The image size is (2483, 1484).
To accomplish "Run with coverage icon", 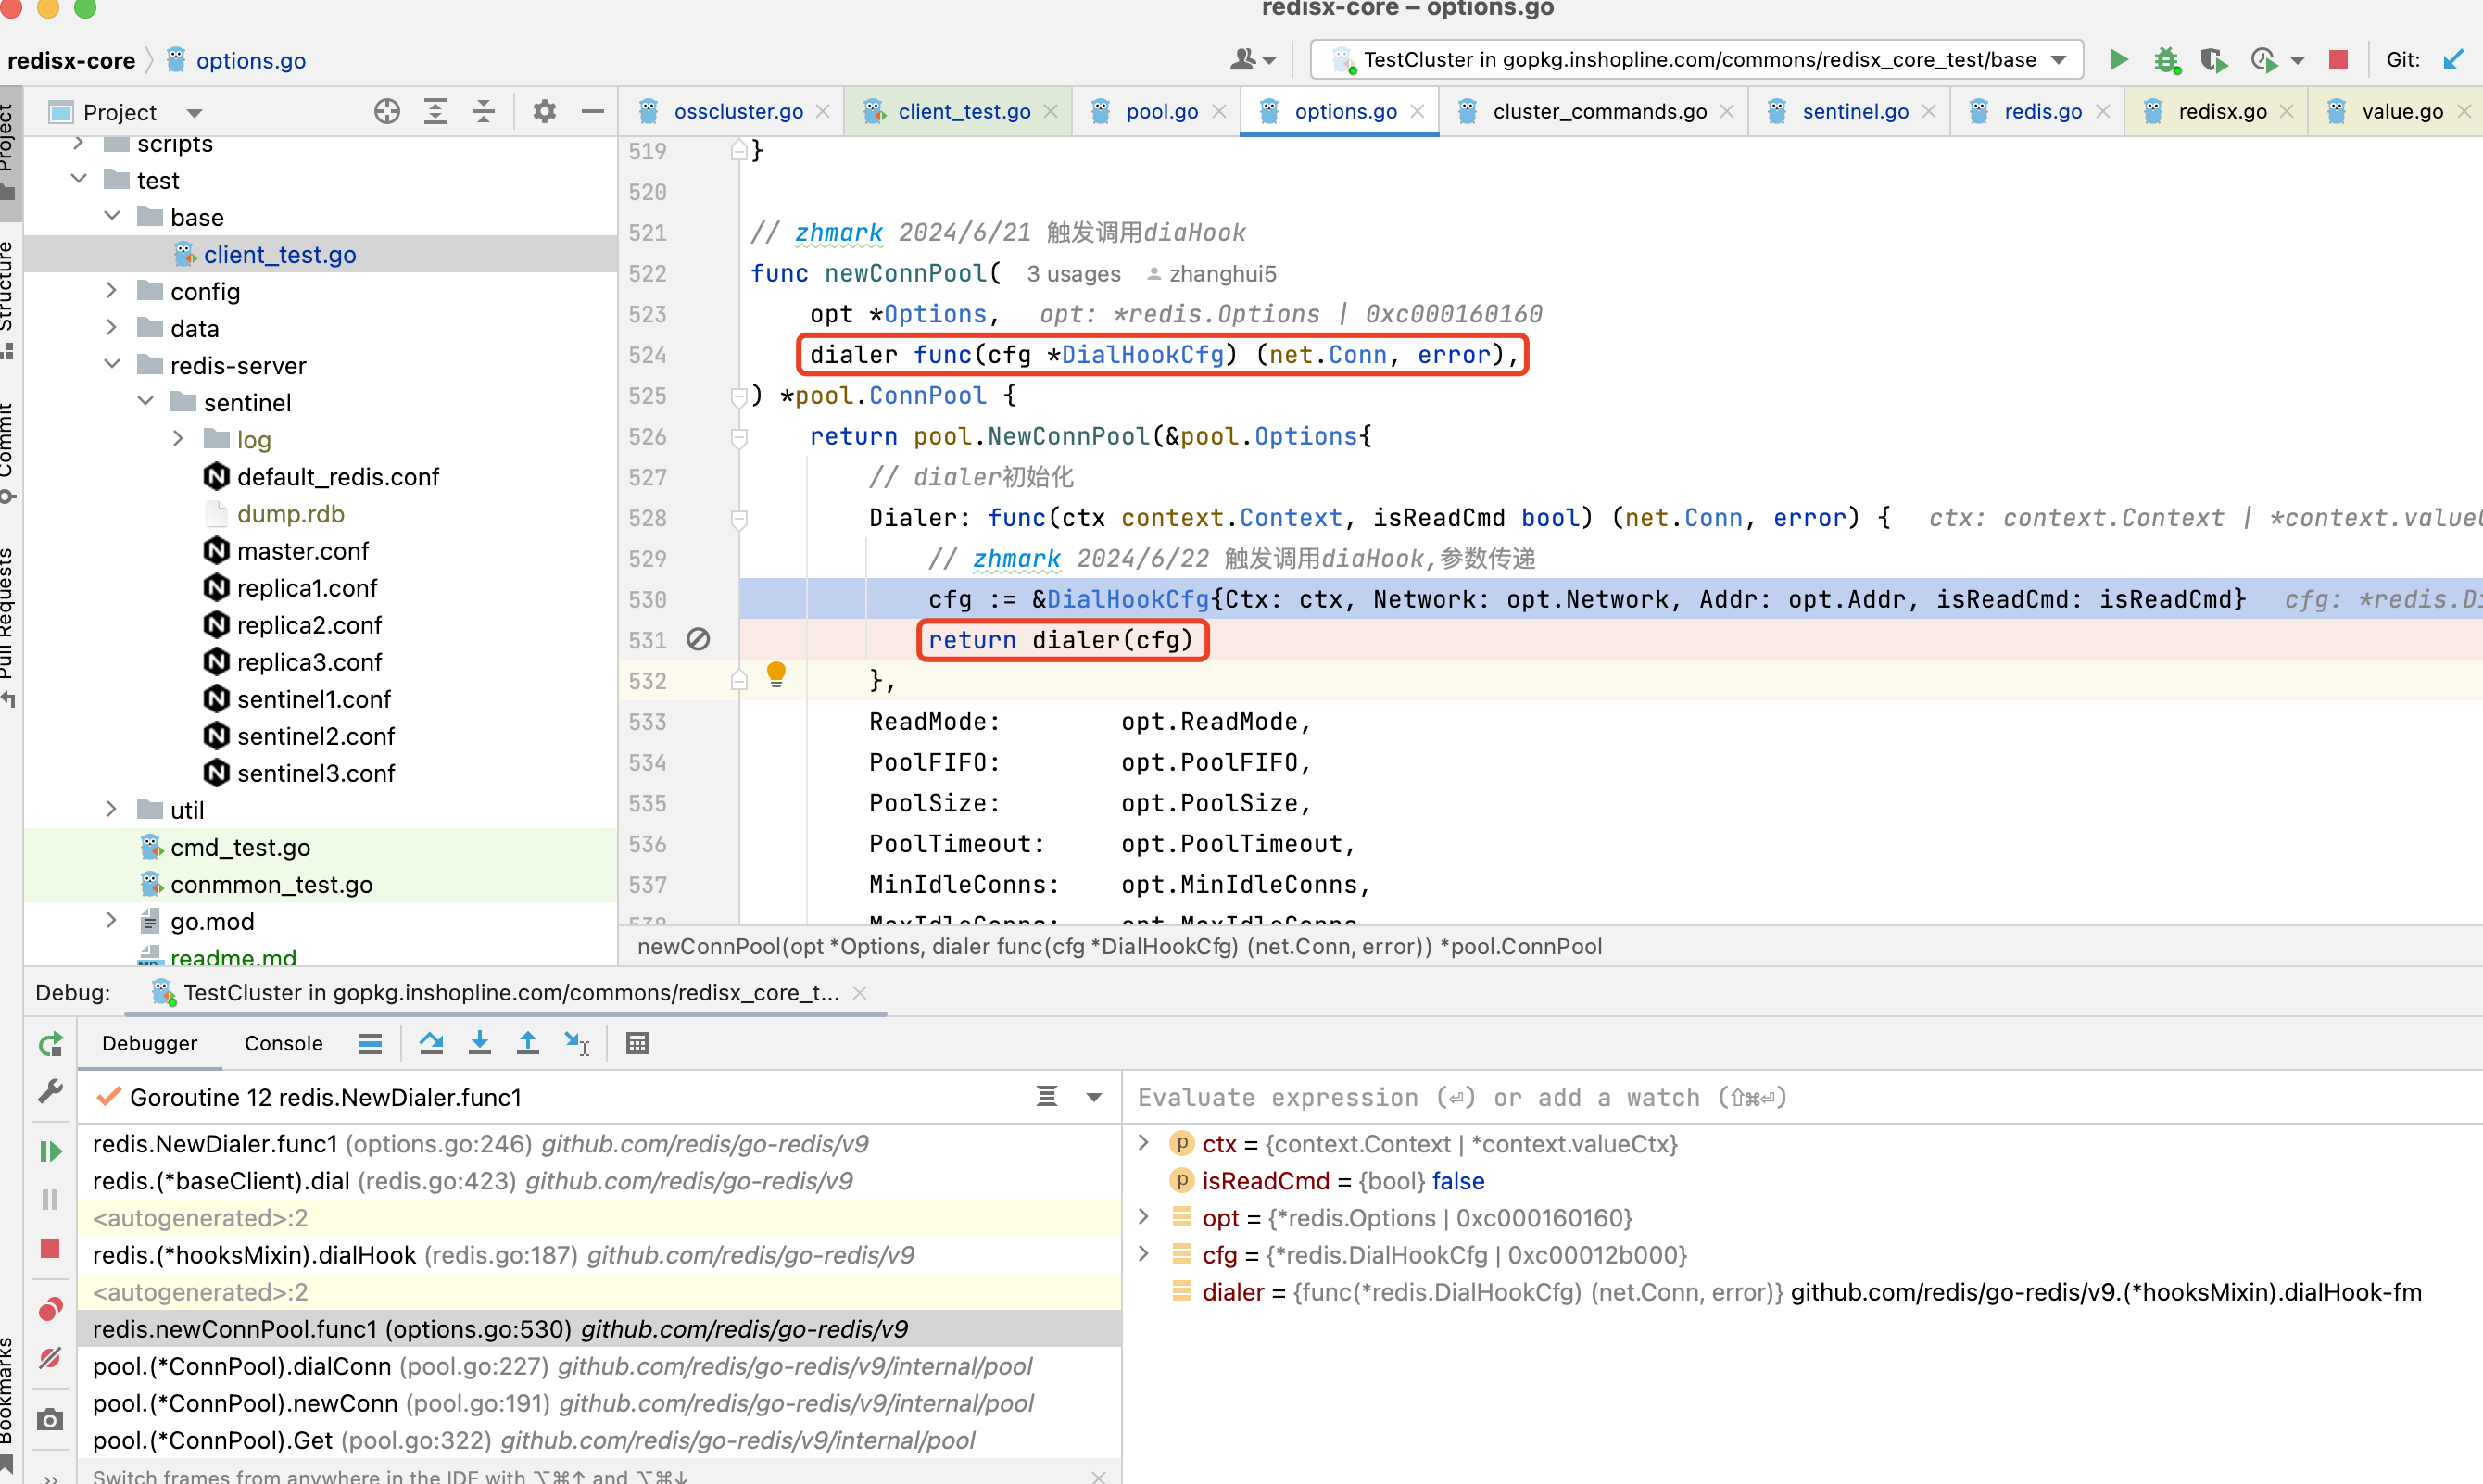I will pyautogui.click(x=2214, y=60).
